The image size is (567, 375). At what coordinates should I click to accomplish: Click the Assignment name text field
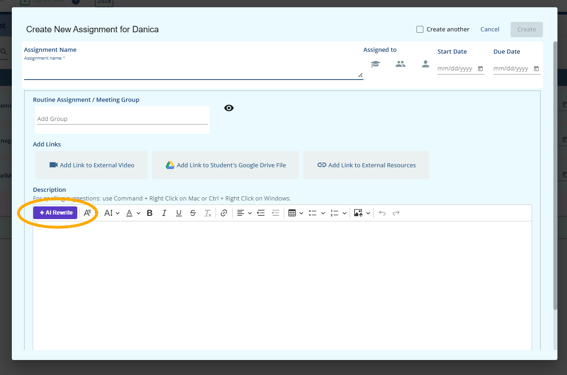point(193,71)
